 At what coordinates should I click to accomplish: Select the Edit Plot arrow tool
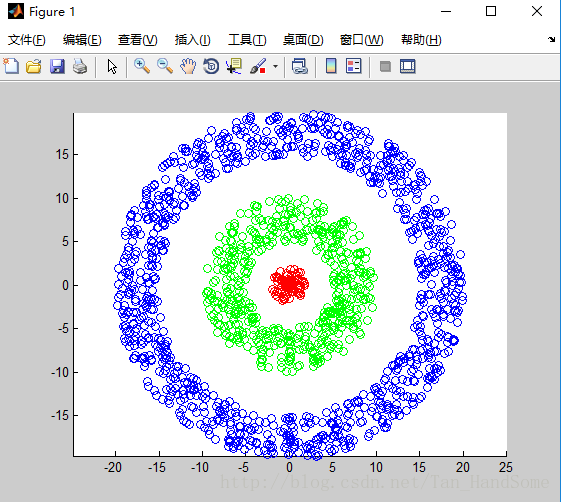pos(112,67)
